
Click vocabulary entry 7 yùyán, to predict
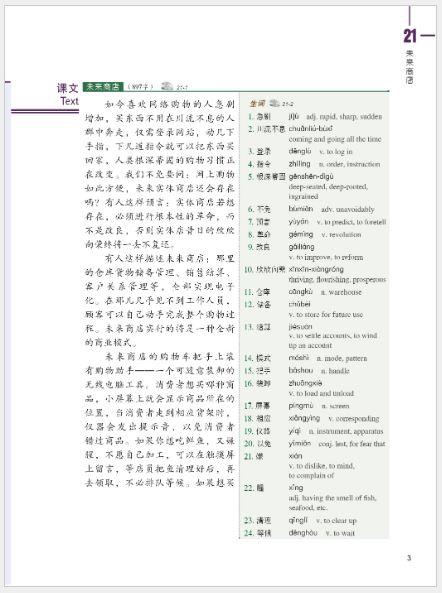[x=317, y=222]
